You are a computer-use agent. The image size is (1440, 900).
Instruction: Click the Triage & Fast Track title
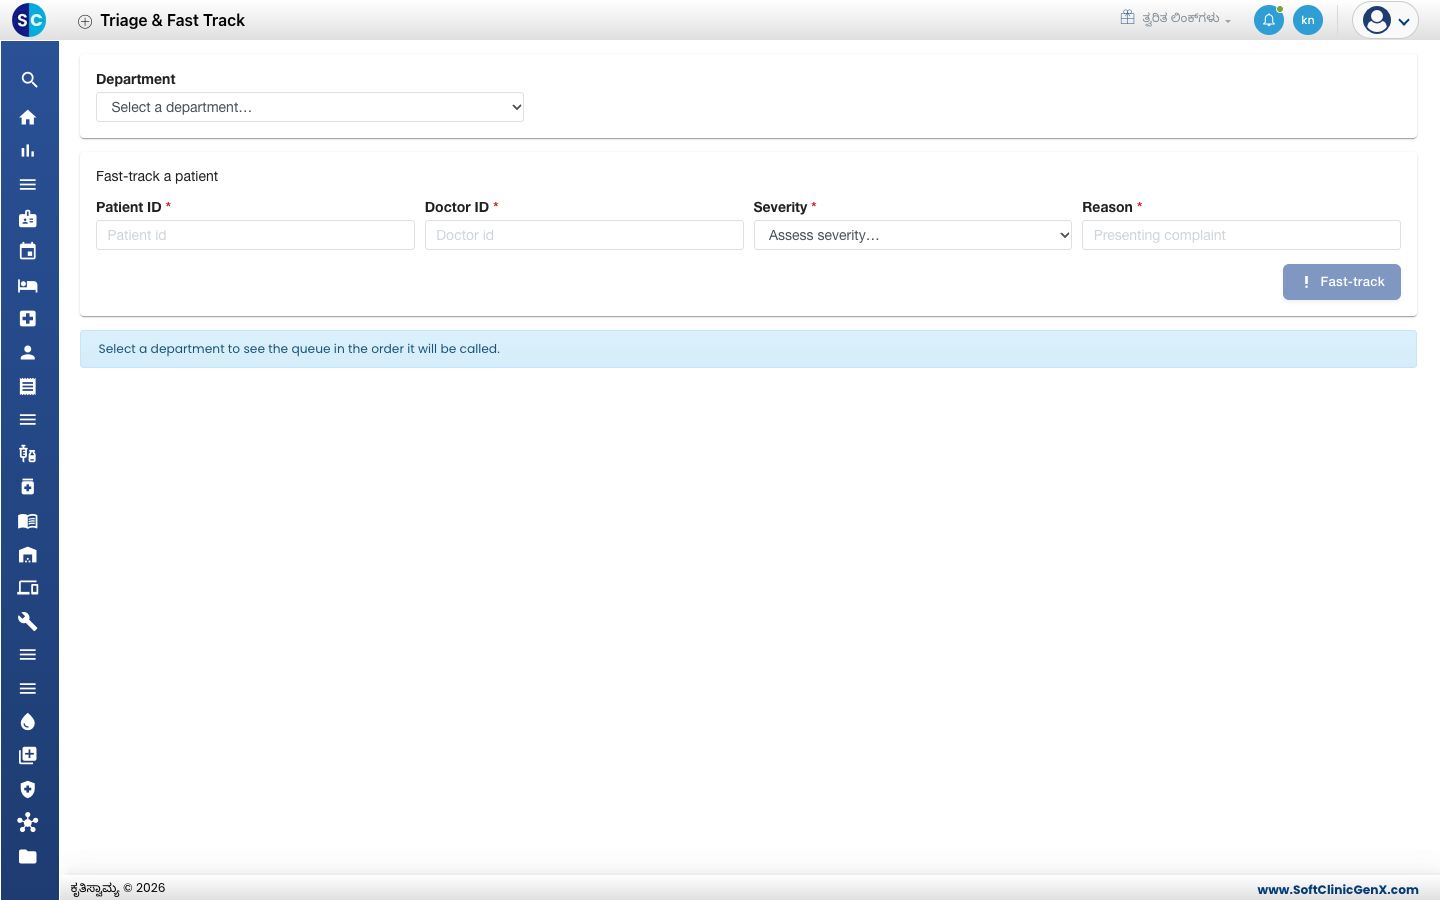pyautogui.click(x=173, y=20)
